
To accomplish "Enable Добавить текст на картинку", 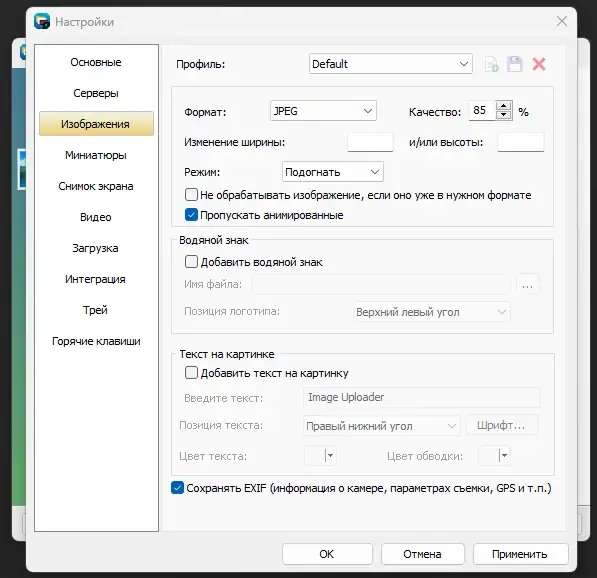I will click(191, 372).
